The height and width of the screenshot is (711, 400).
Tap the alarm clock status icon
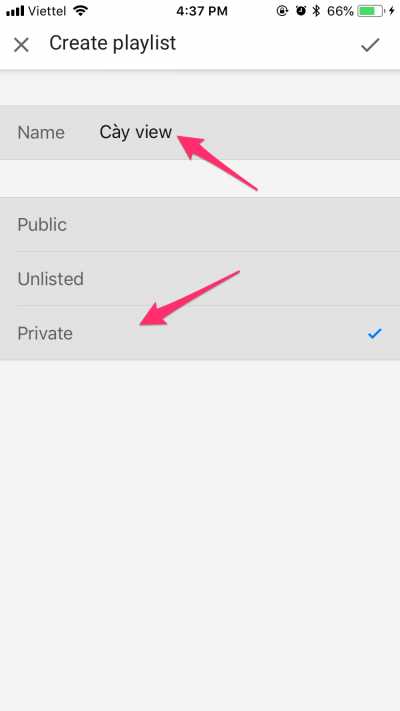click(x=301, y=11)
